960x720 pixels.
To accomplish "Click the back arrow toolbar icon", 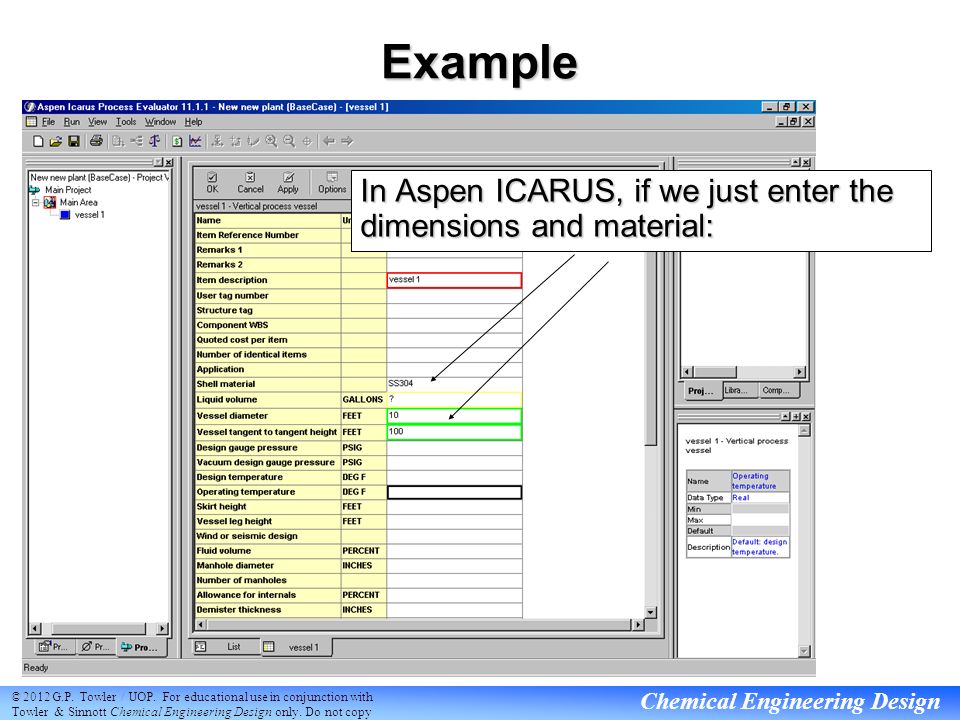I will click(x=329, y=141).
